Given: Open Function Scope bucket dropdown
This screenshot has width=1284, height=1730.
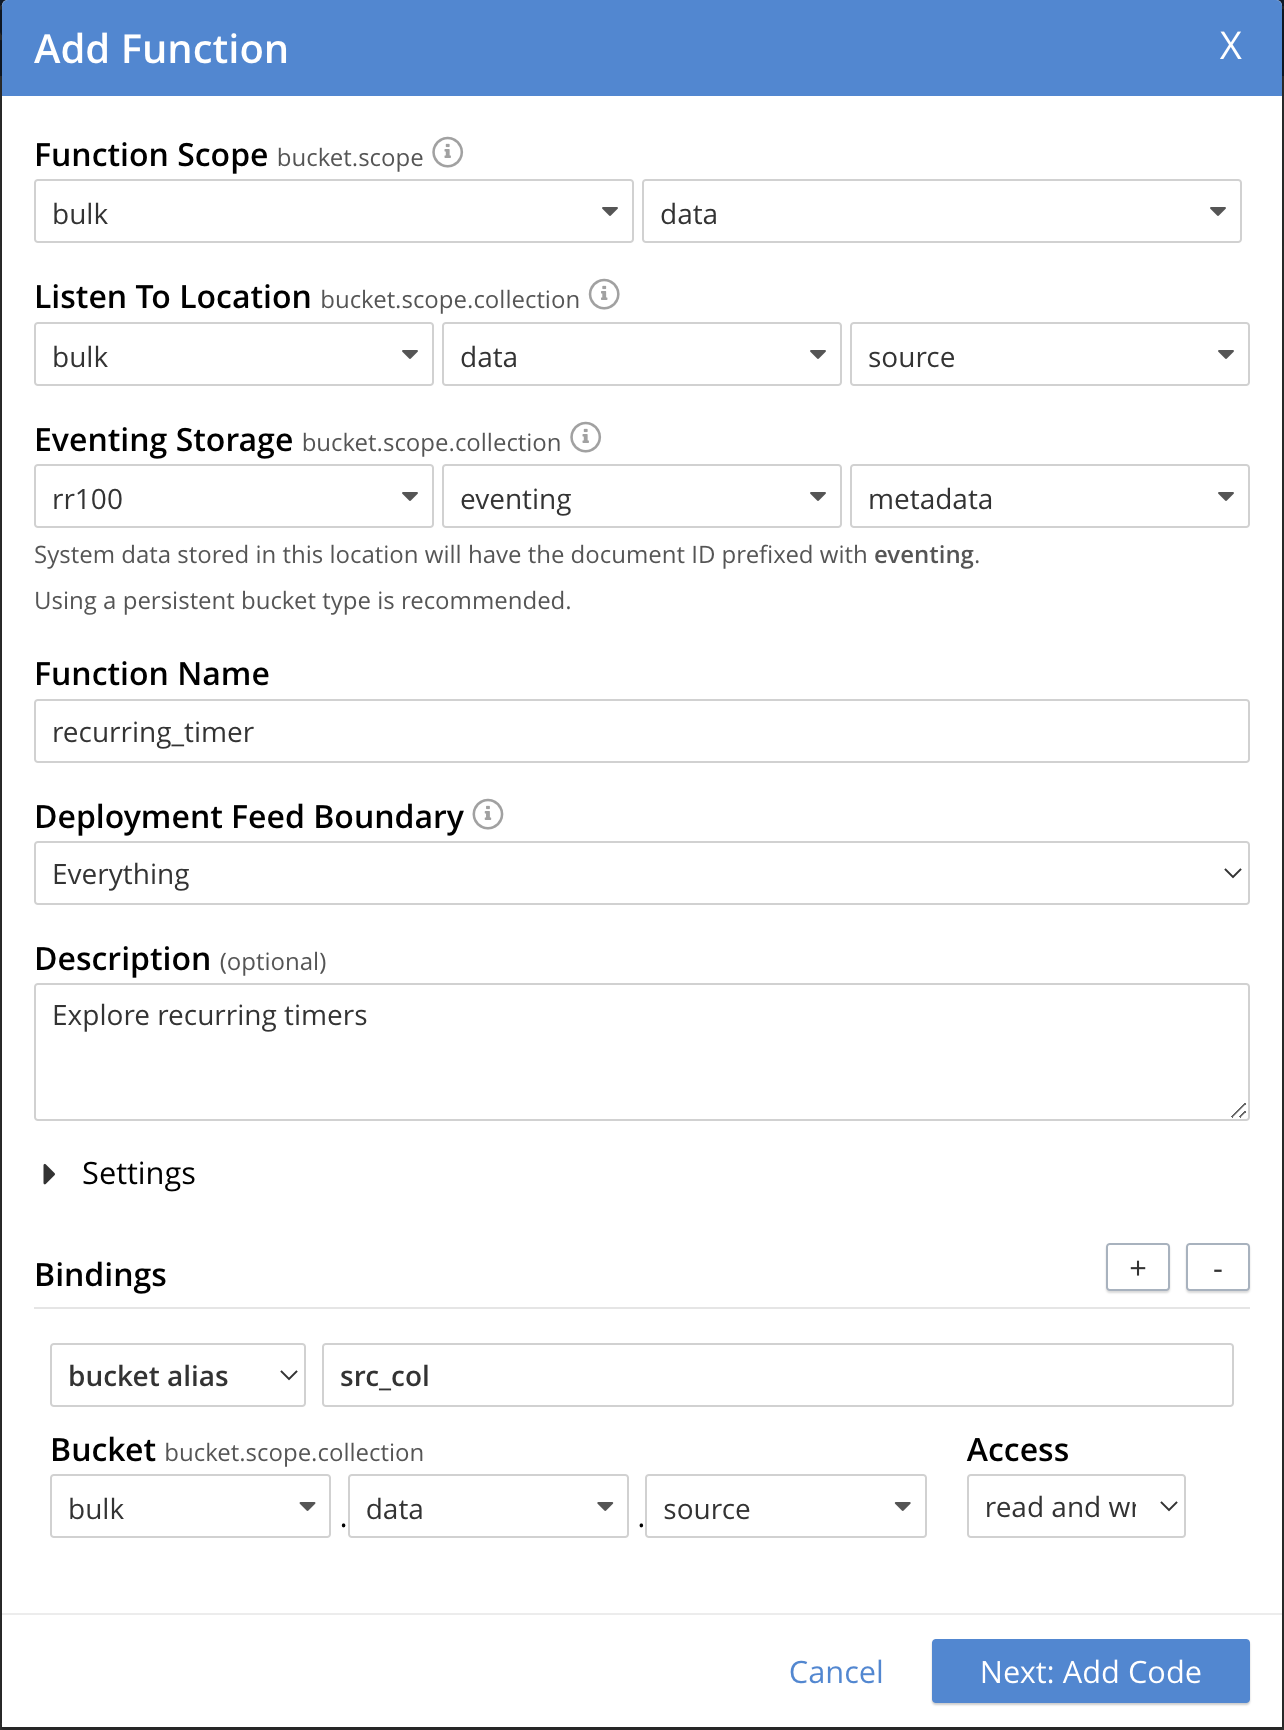Looking at the screenshot, I should (x=333, y=212).
